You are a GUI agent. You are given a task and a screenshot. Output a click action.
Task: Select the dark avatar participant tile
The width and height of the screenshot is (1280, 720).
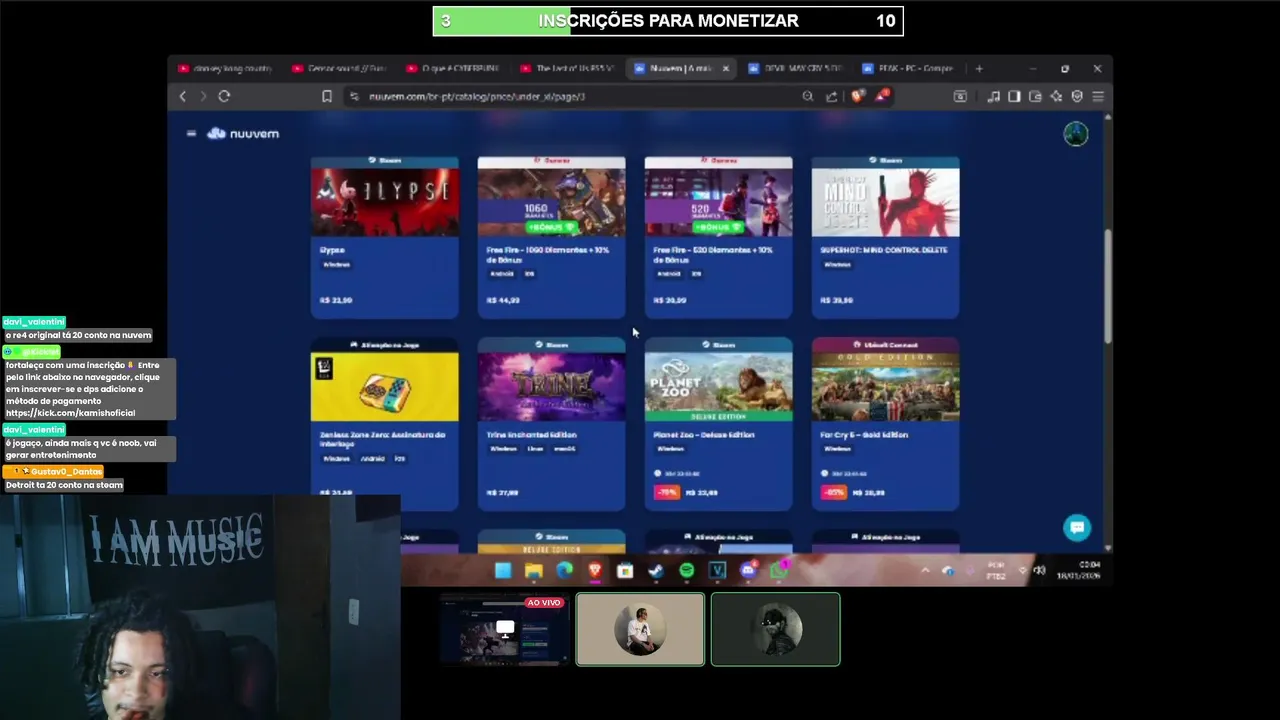[x=775, y=629]
